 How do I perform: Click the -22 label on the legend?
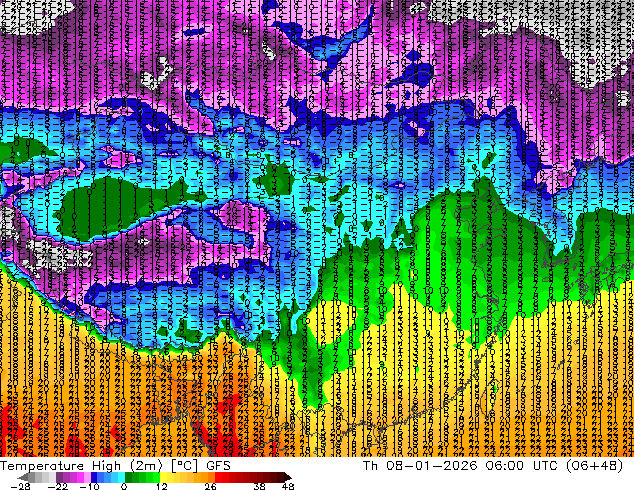[58, 486]
